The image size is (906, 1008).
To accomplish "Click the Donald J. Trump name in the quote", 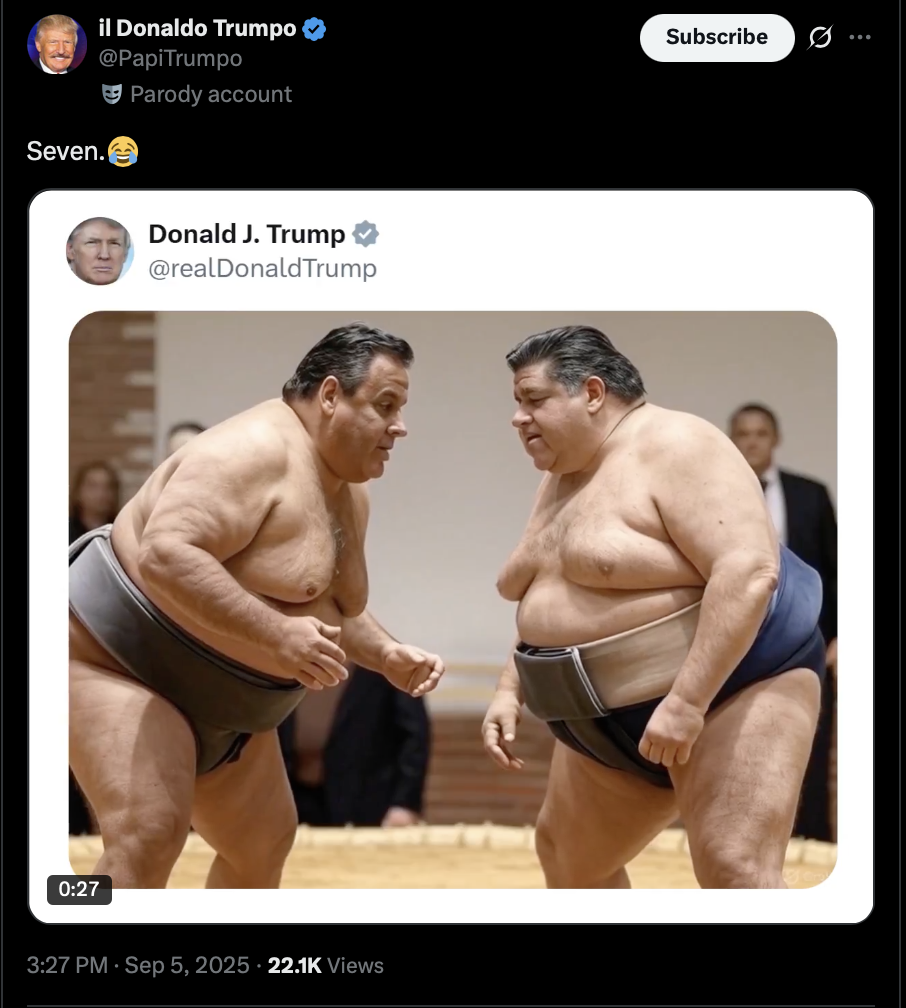I will pyautogui.click(x=247, y=234).
